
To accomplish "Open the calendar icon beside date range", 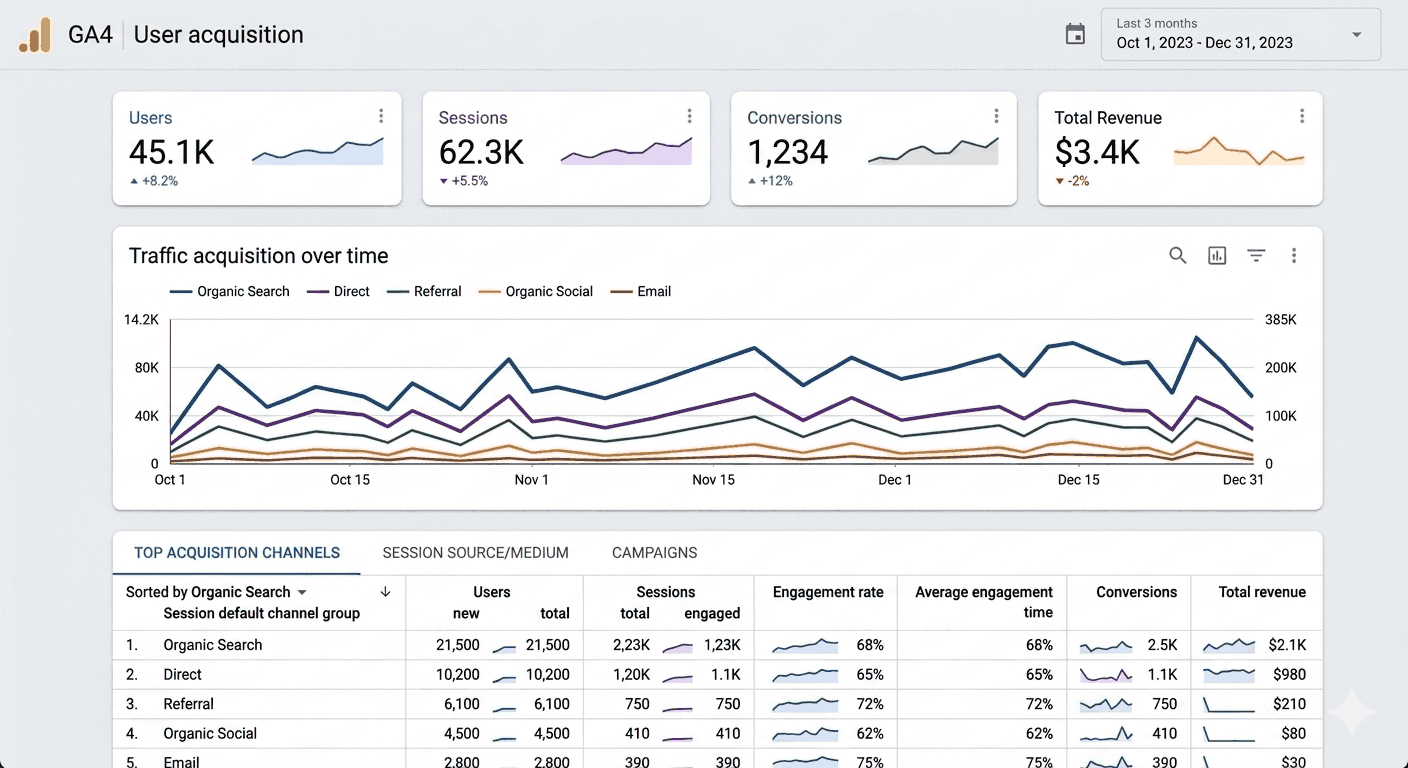I will [x=1075, y=35].
